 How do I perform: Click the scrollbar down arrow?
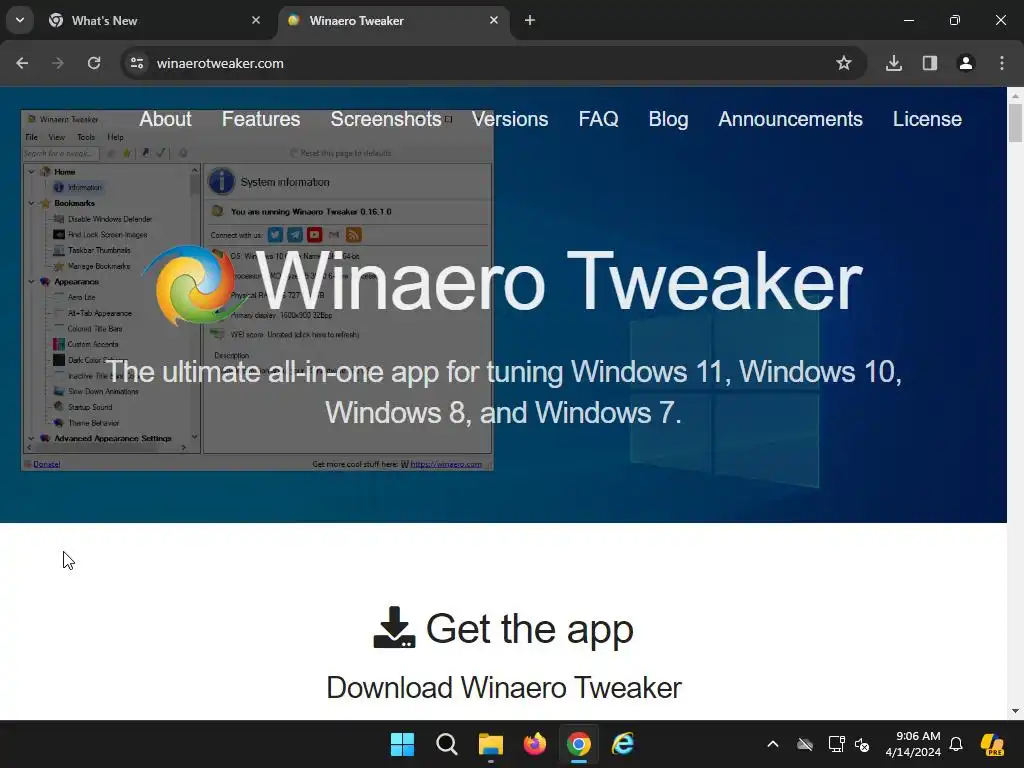tap(1015, 711)
